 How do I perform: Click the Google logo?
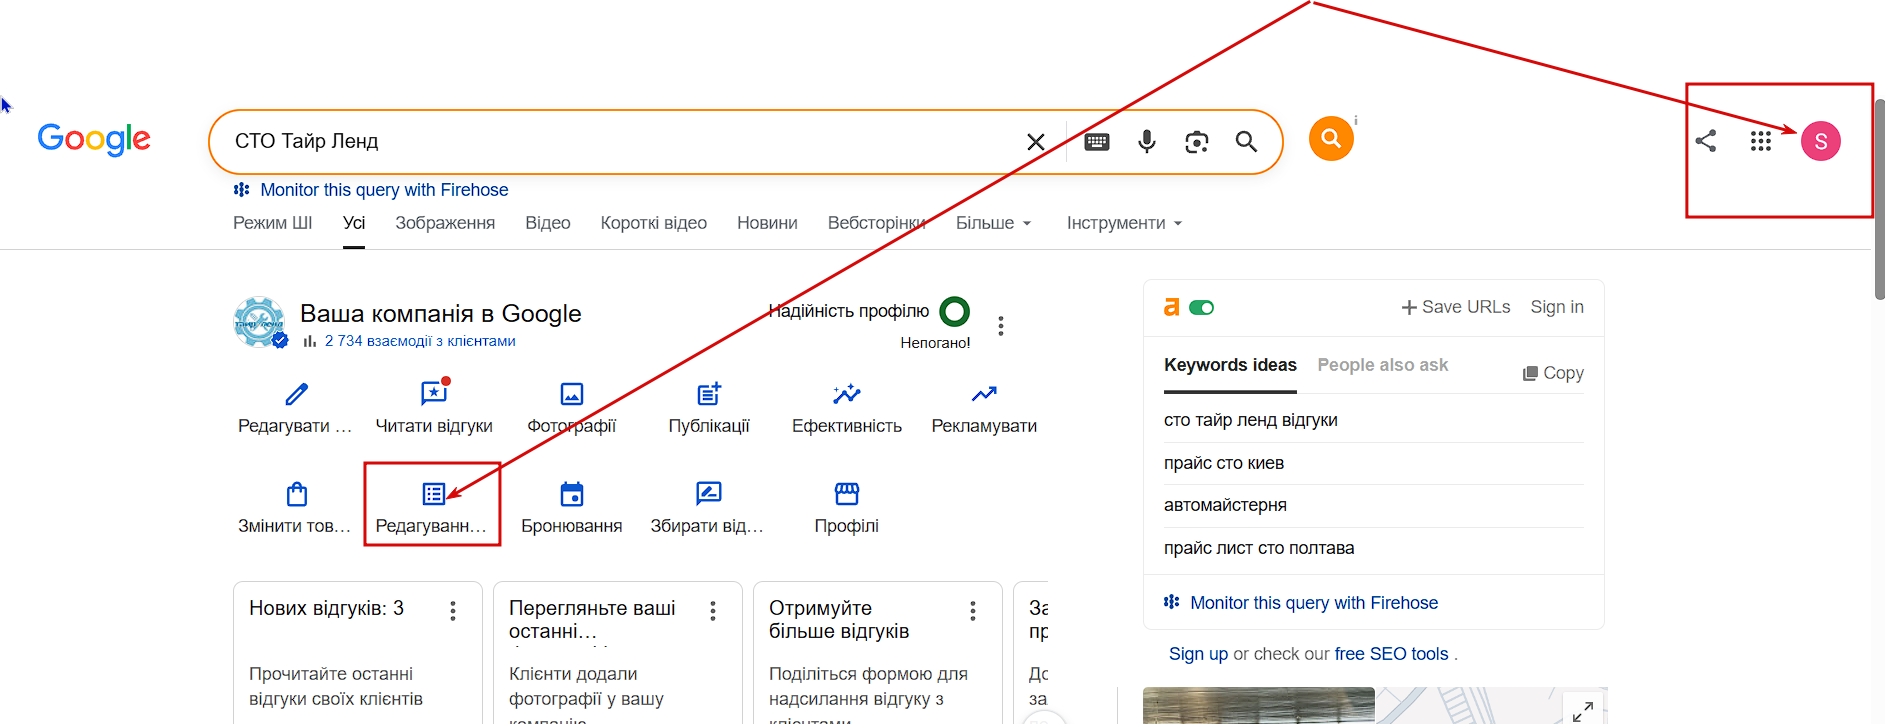point(94,139)
